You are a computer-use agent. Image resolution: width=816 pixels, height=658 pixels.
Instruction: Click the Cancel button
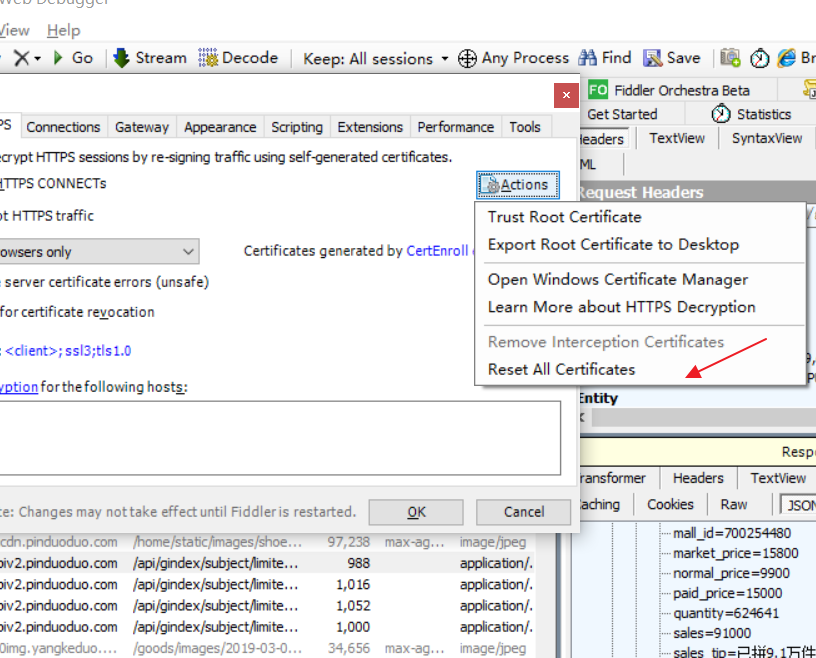pyautogui.click(x=523, y=512)
